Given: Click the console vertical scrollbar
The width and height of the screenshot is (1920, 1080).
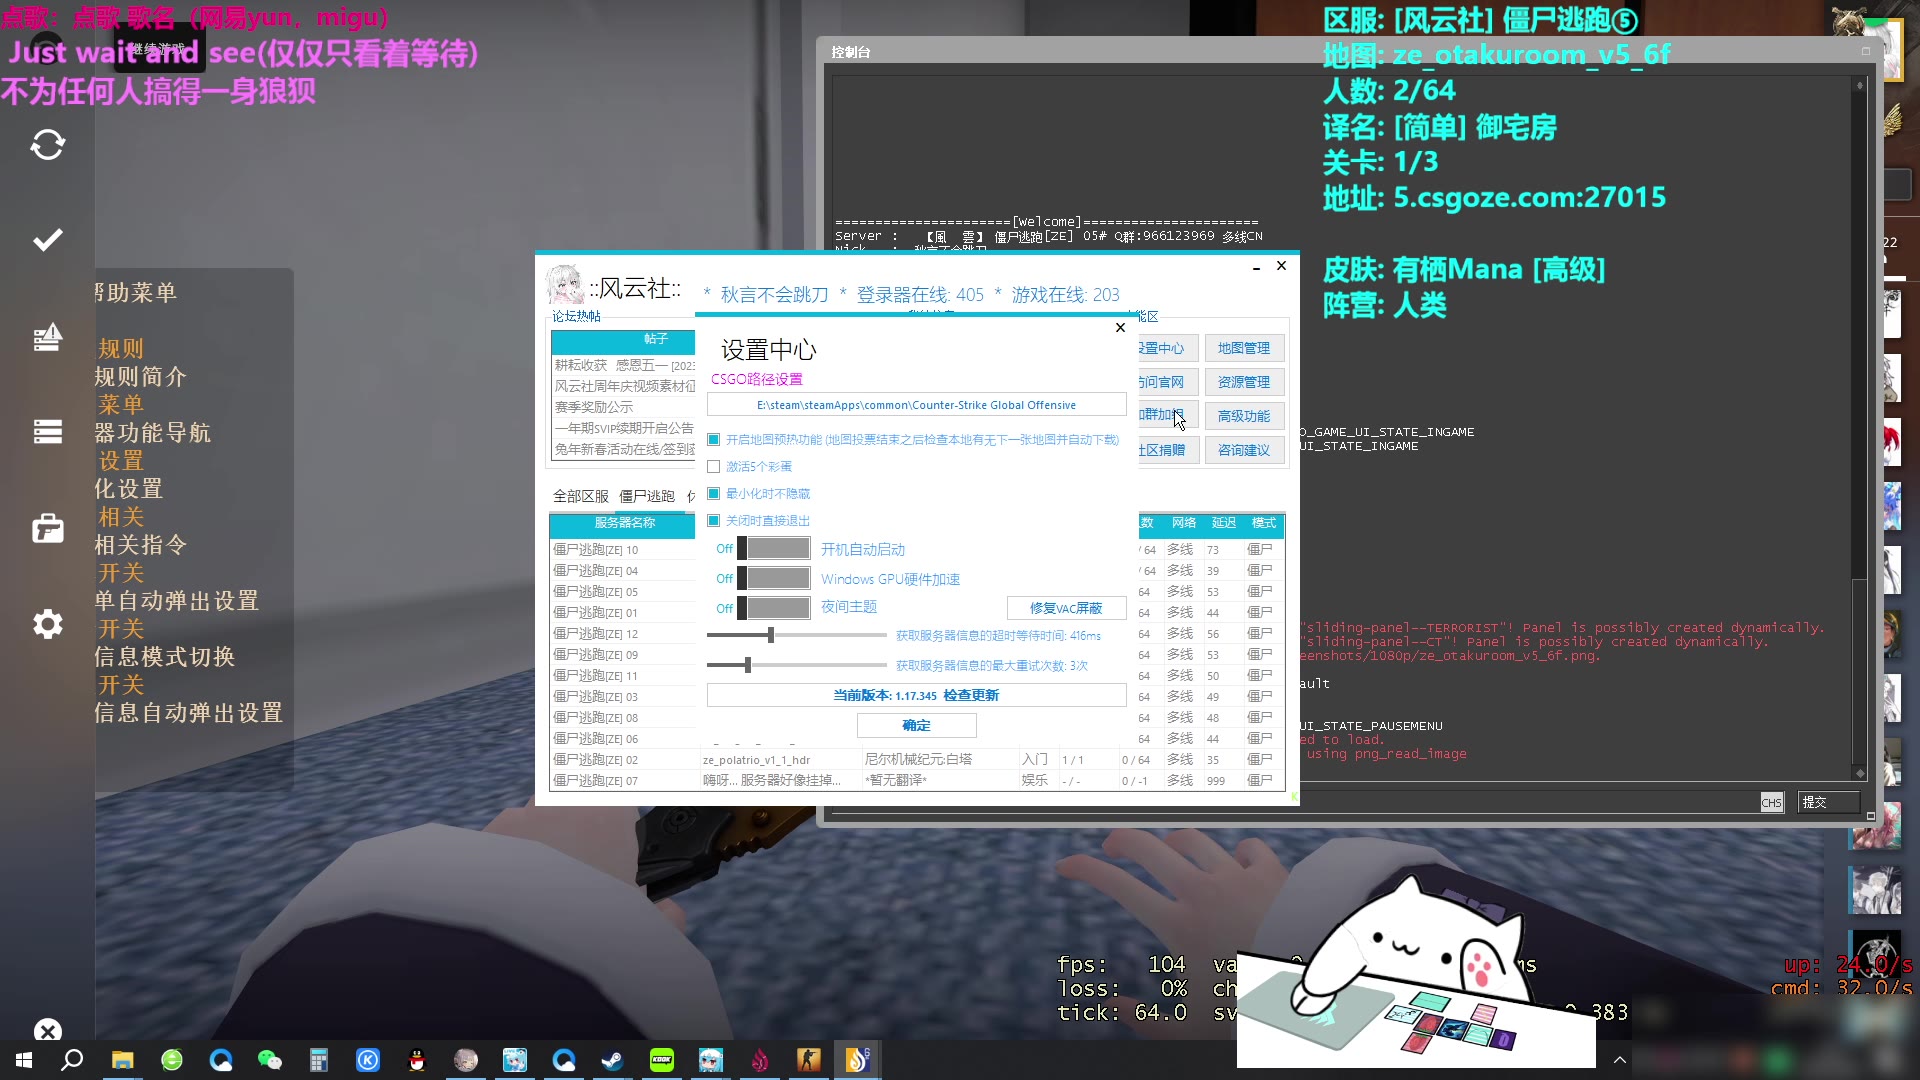Looking at the screenshot, I should [x=1859, y=430].
